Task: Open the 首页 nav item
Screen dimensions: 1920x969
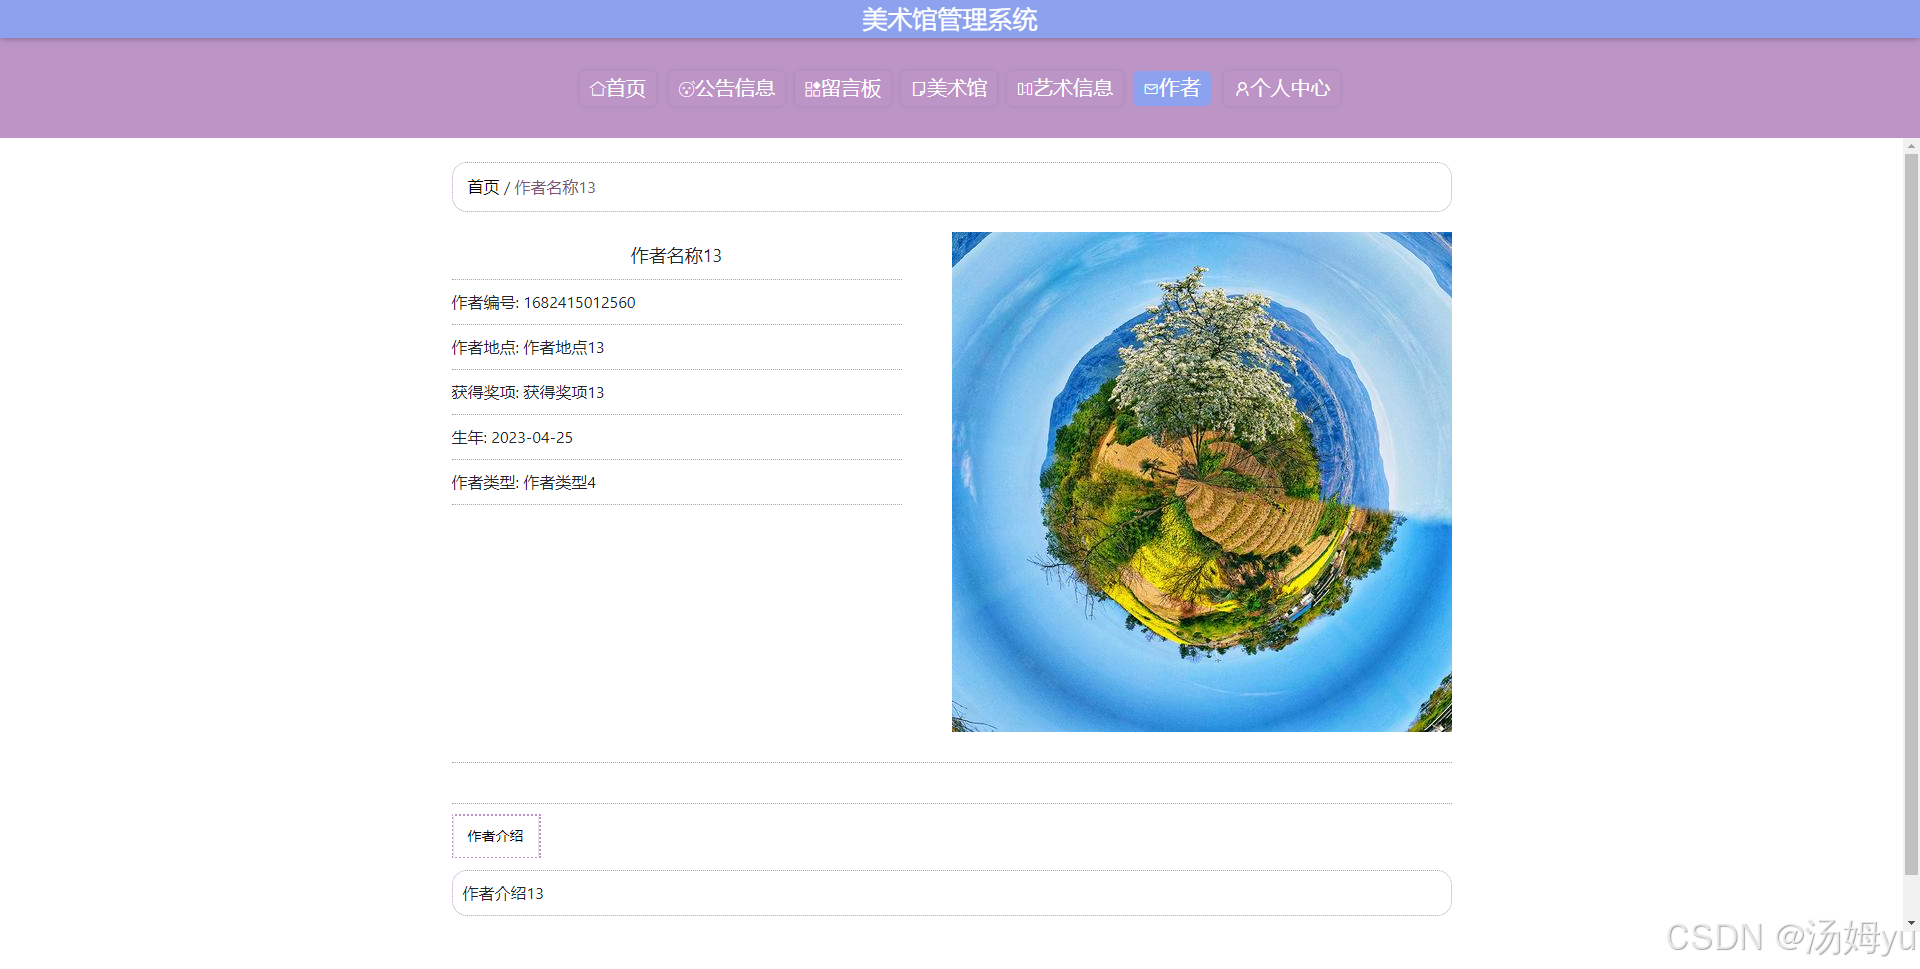Action: 618,88
